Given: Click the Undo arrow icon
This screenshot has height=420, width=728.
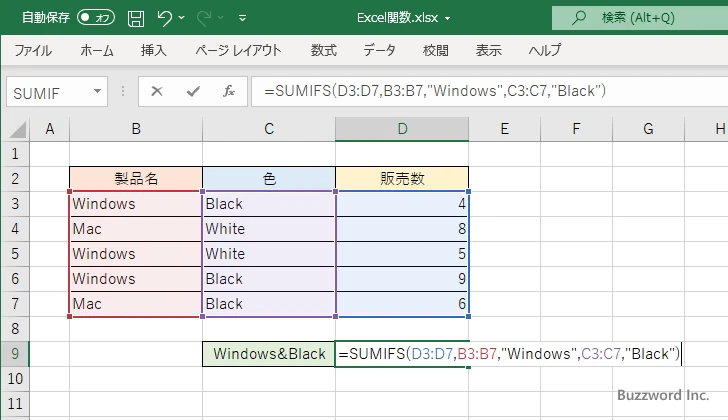Looking at the screenshot, I should tap(165, 18).
